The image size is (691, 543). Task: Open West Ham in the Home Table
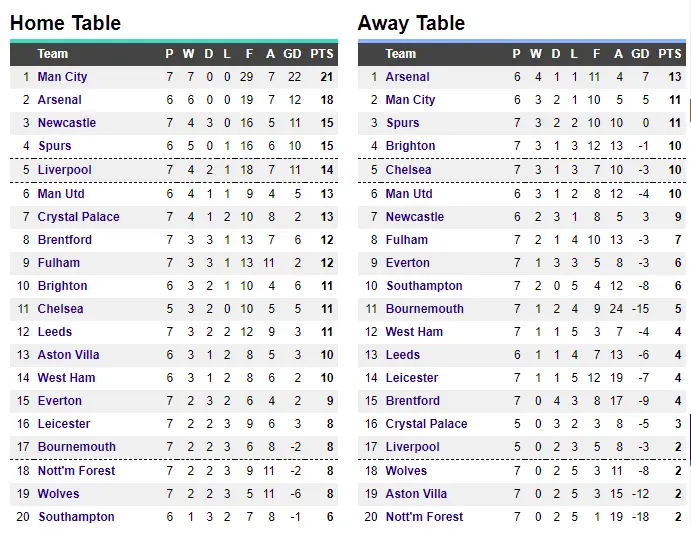(x=66, y=378)
